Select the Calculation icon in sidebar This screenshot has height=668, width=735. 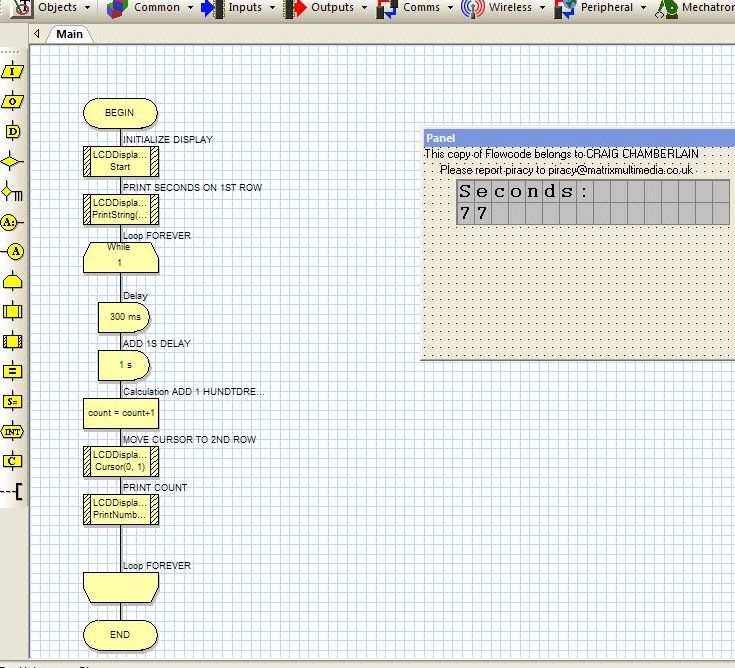click(12, 372)
